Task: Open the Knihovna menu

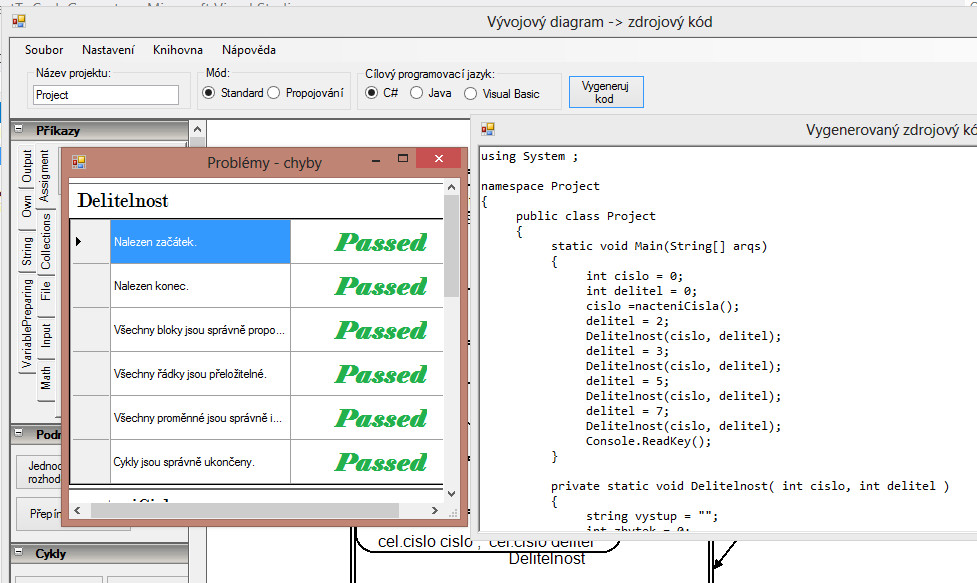Action: (x=178, y=50)
